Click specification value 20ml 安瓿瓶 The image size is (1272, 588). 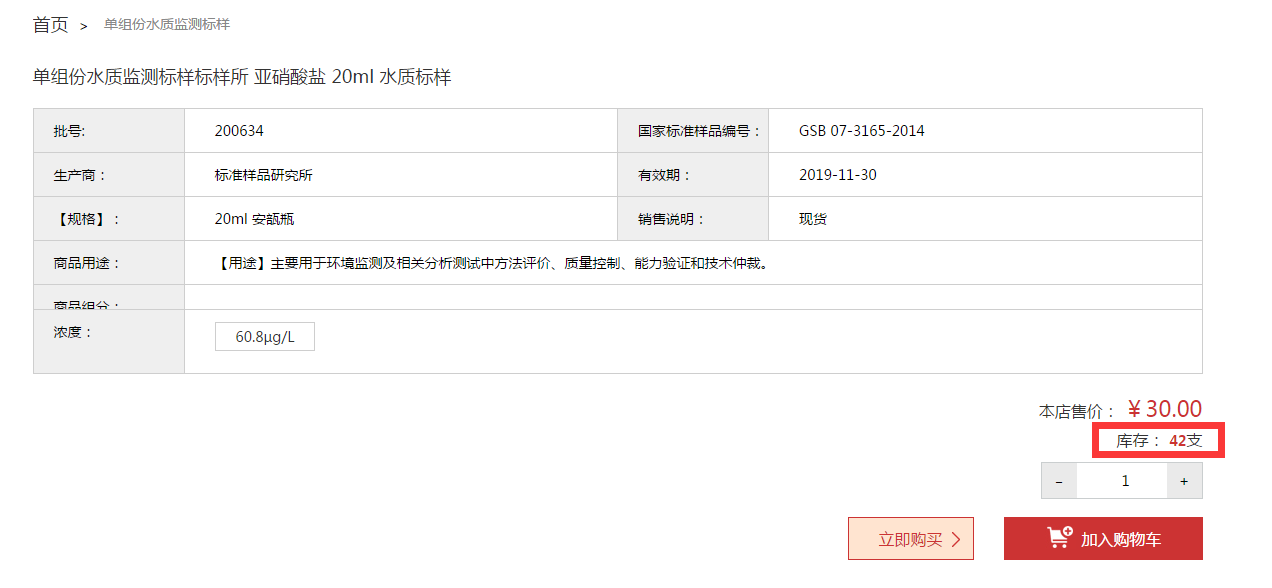(254, 219)
